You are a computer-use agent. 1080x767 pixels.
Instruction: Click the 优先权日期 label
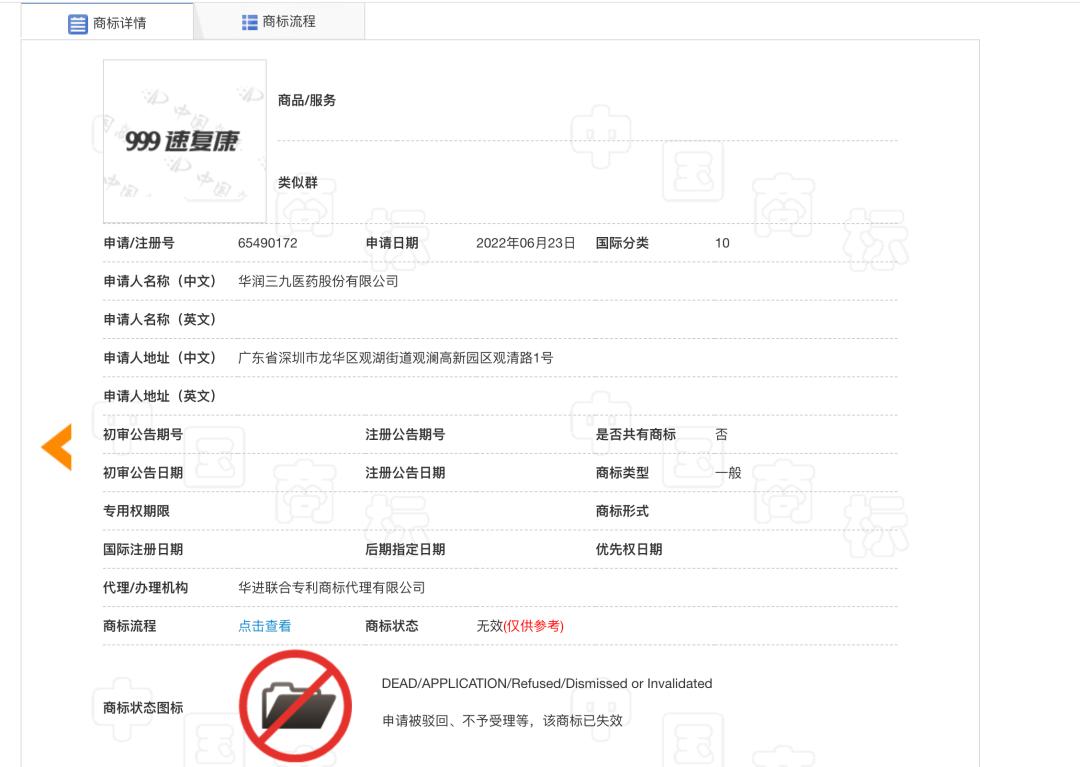[x=629, y=549]
